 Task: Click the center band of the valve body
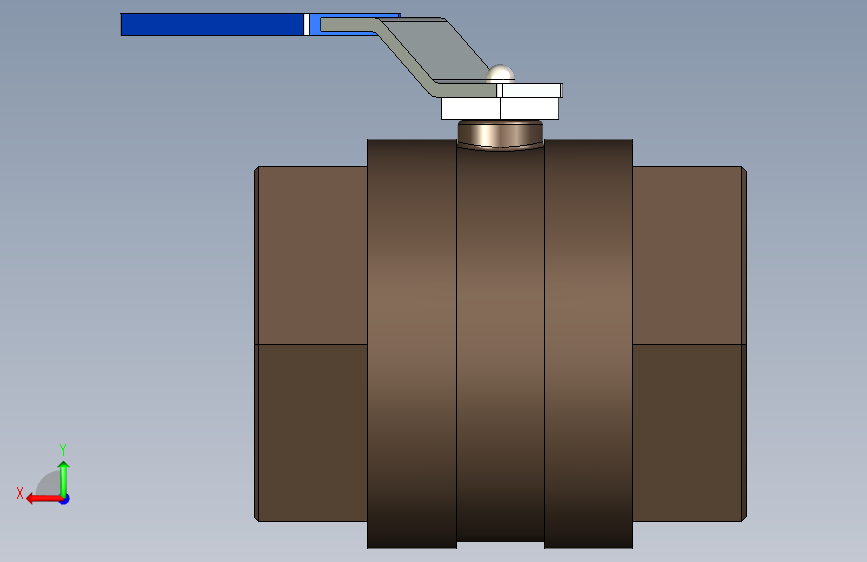coord(500,343)
